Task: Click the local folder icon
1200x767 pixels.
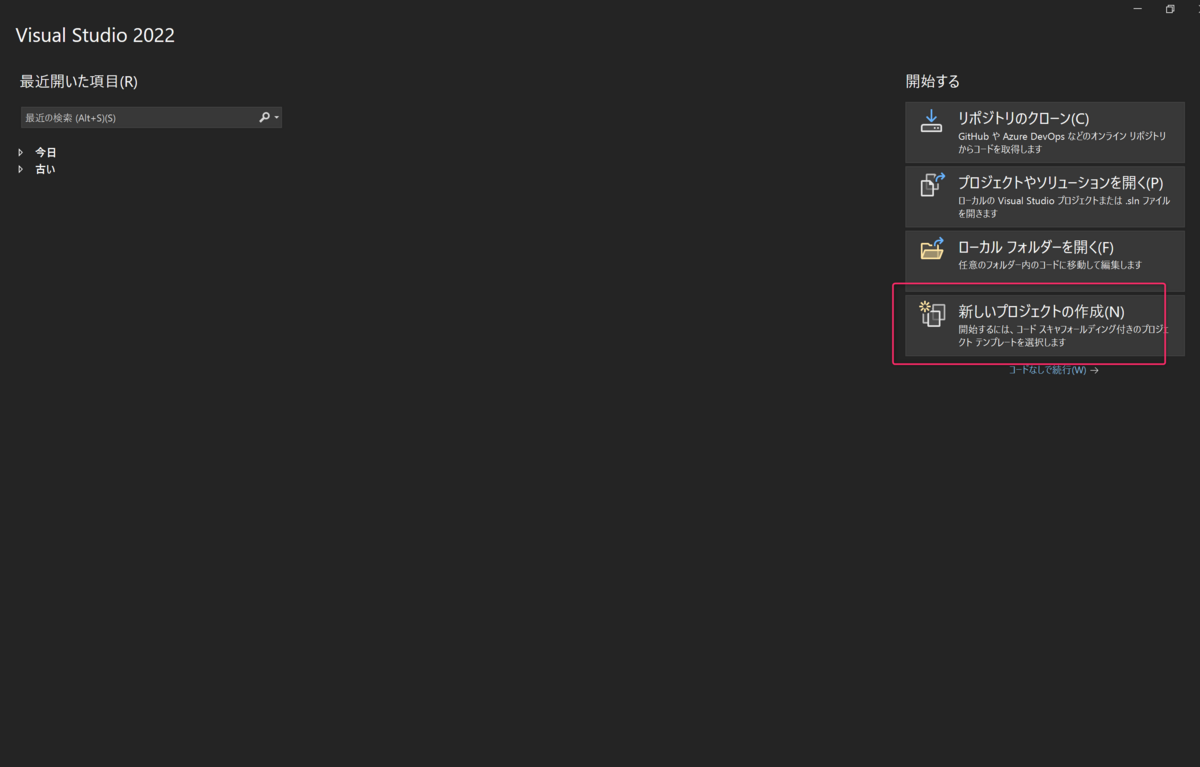Action: (932, 249)
